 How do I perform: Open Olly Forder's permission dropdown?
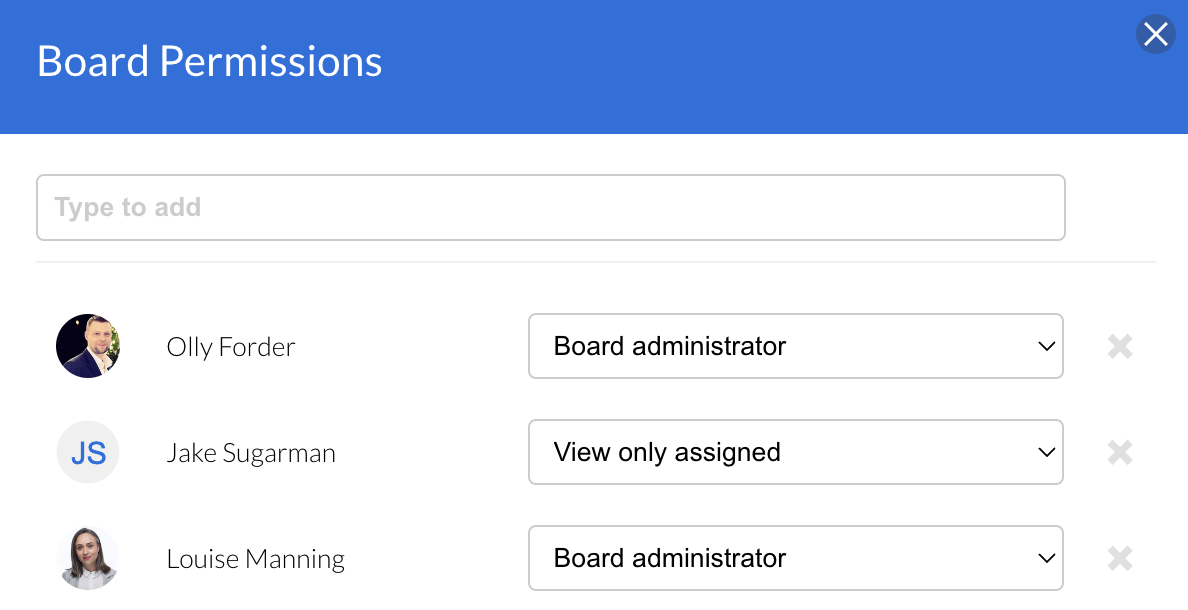[x=794, y=347]
